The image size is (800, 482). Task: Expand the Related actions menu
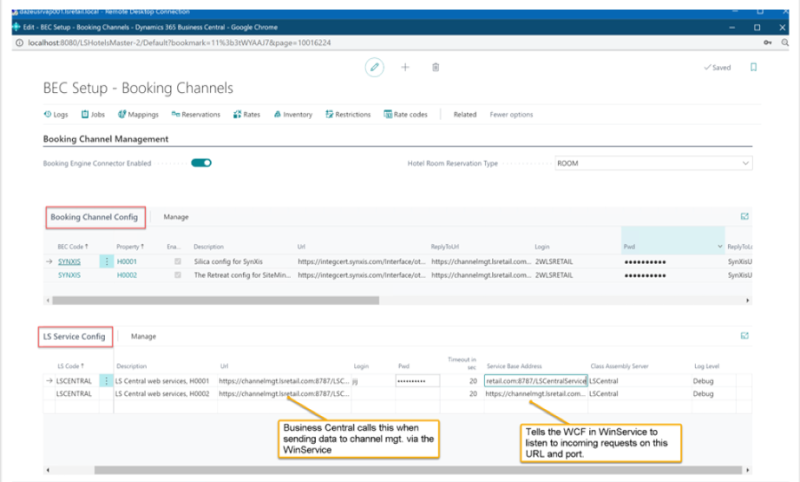coord(465,114)
